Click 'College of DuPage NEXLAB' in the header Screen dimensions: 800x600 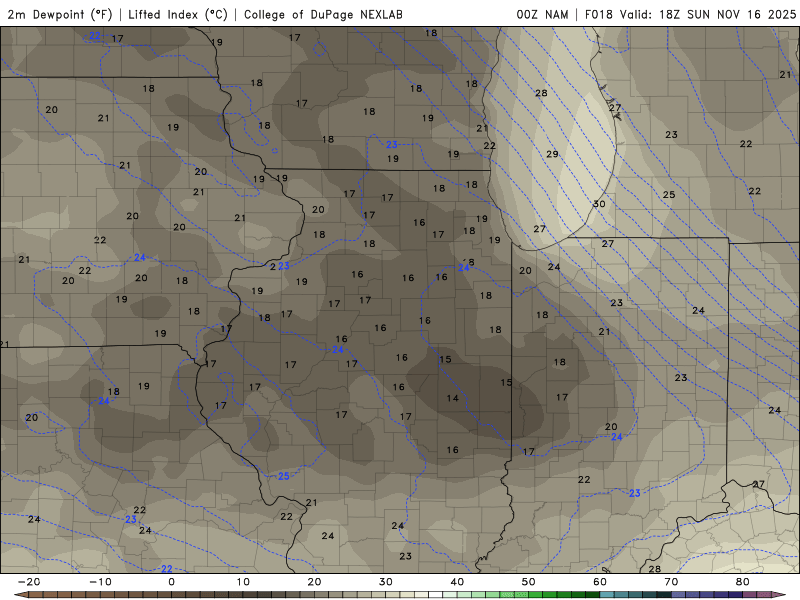[323, 14]
